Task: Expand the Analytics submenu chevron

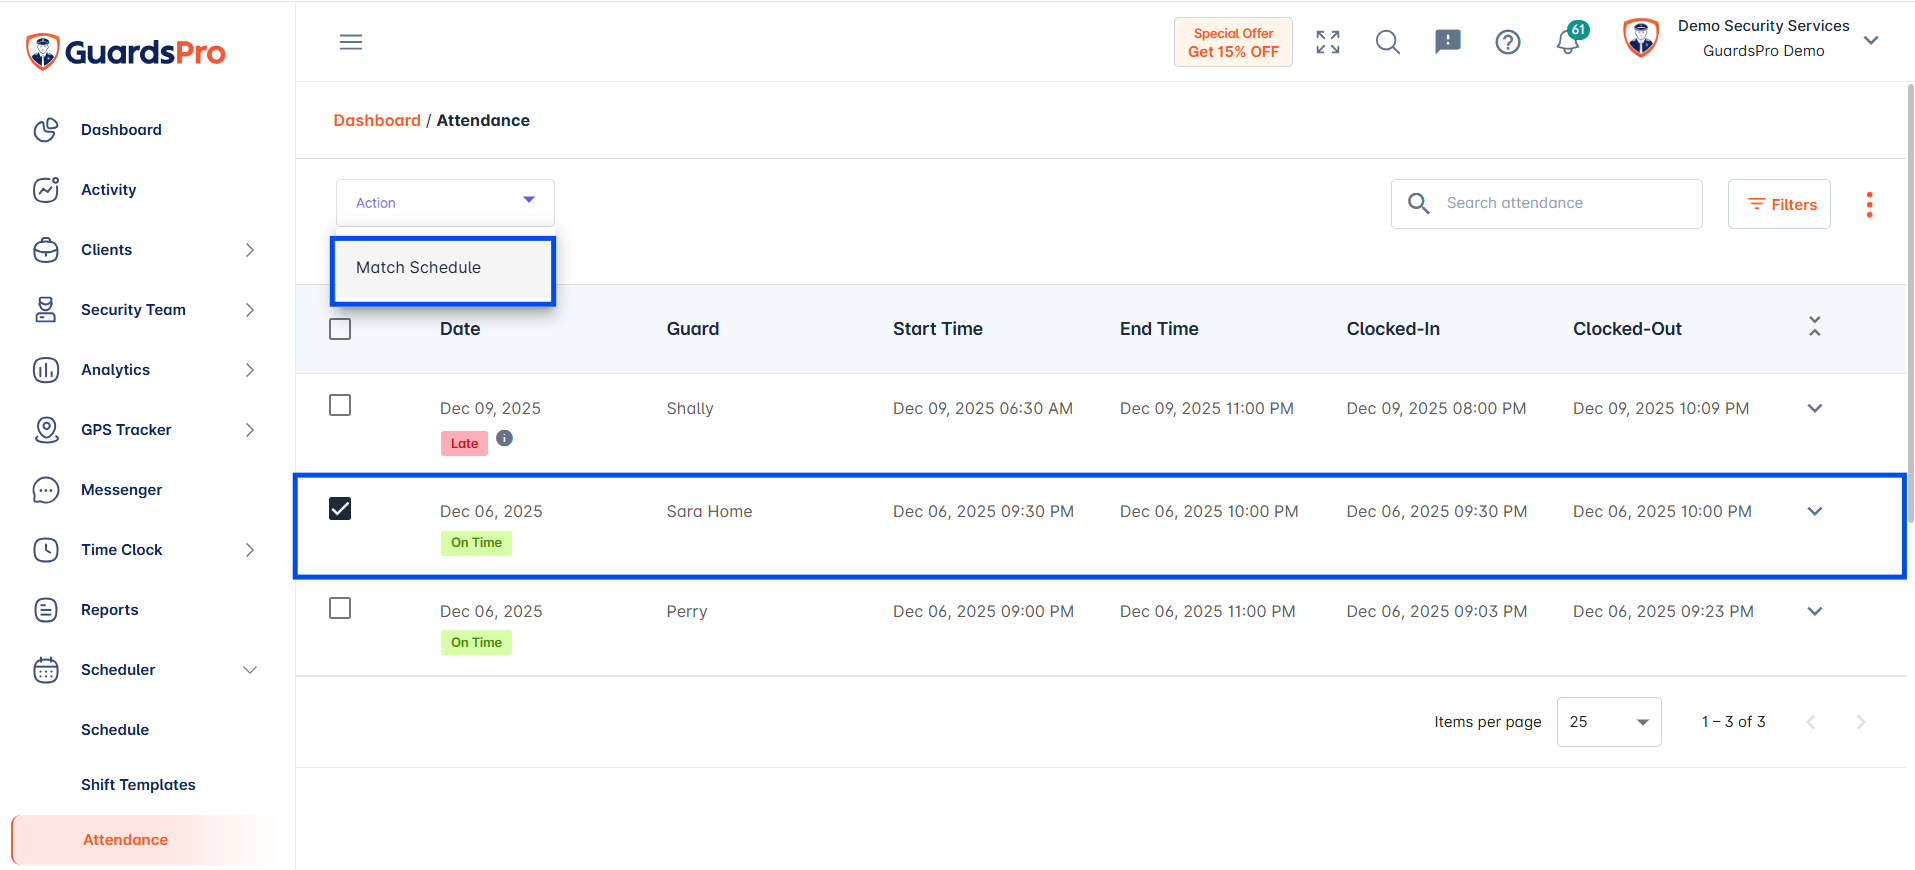Action: 250,370
